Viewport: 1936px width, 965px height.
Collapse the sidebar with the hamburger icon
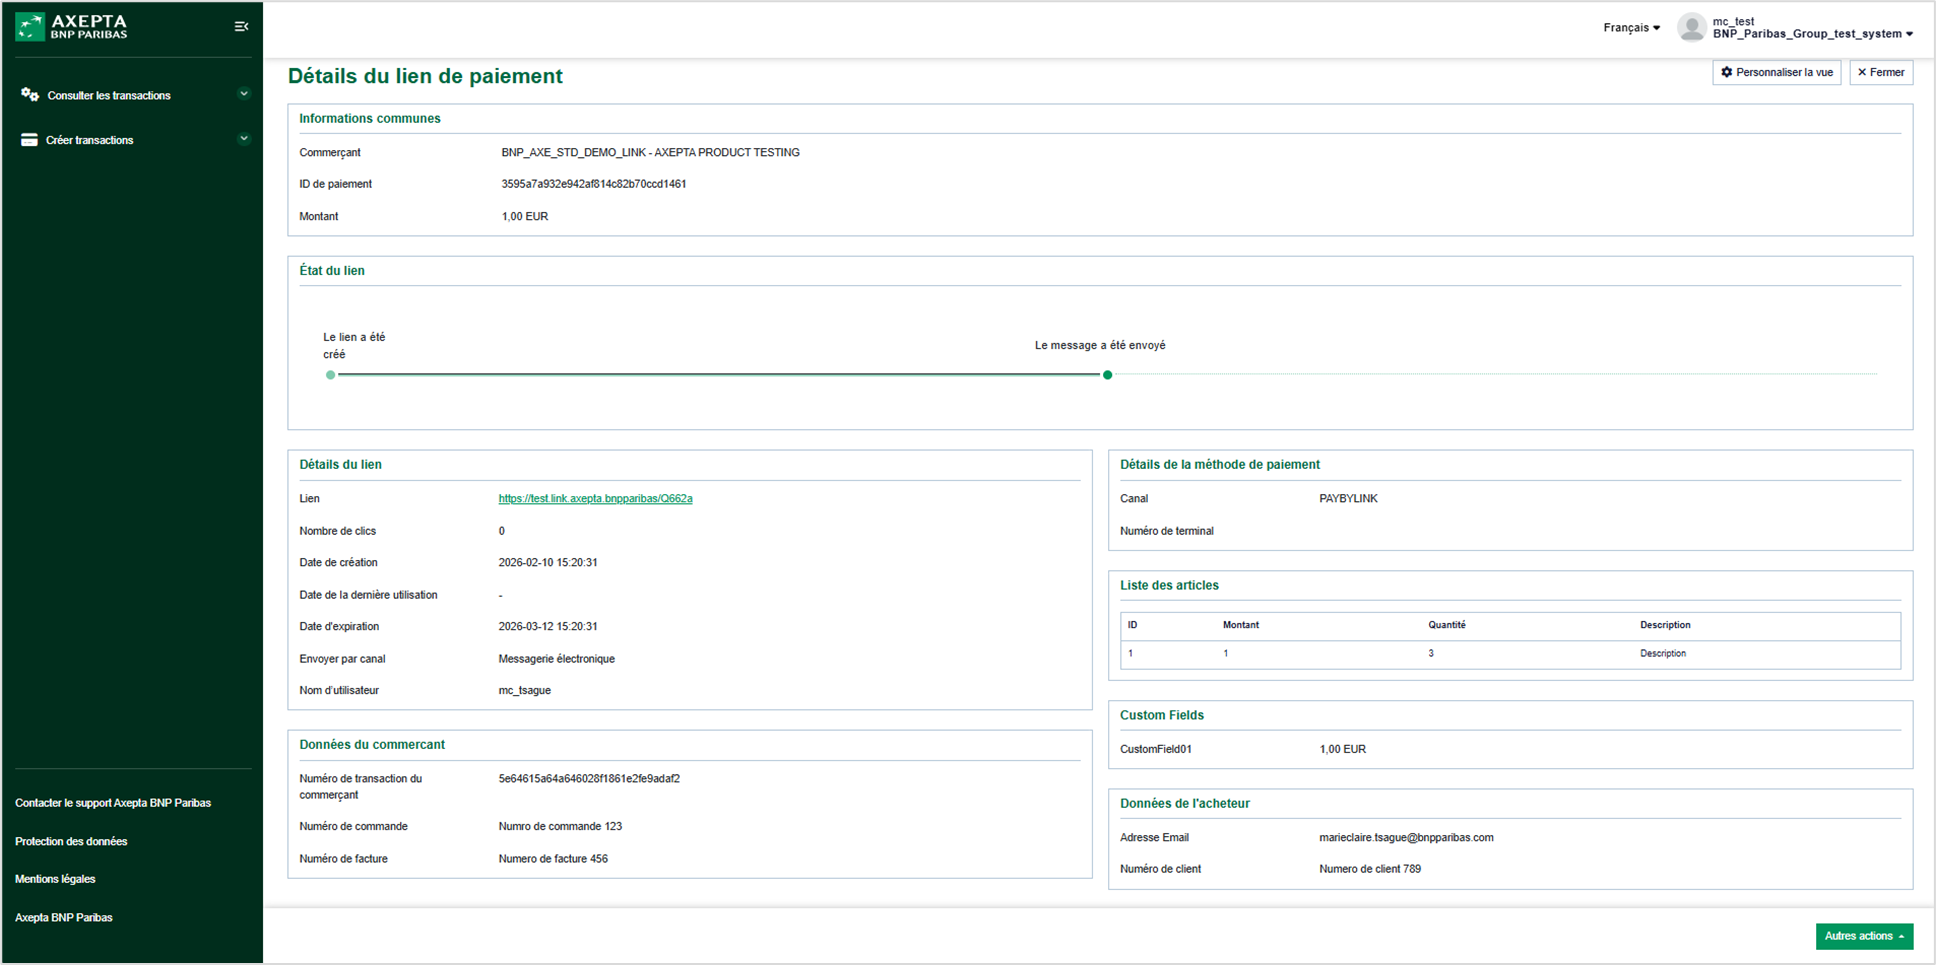[x=241, y=27]
